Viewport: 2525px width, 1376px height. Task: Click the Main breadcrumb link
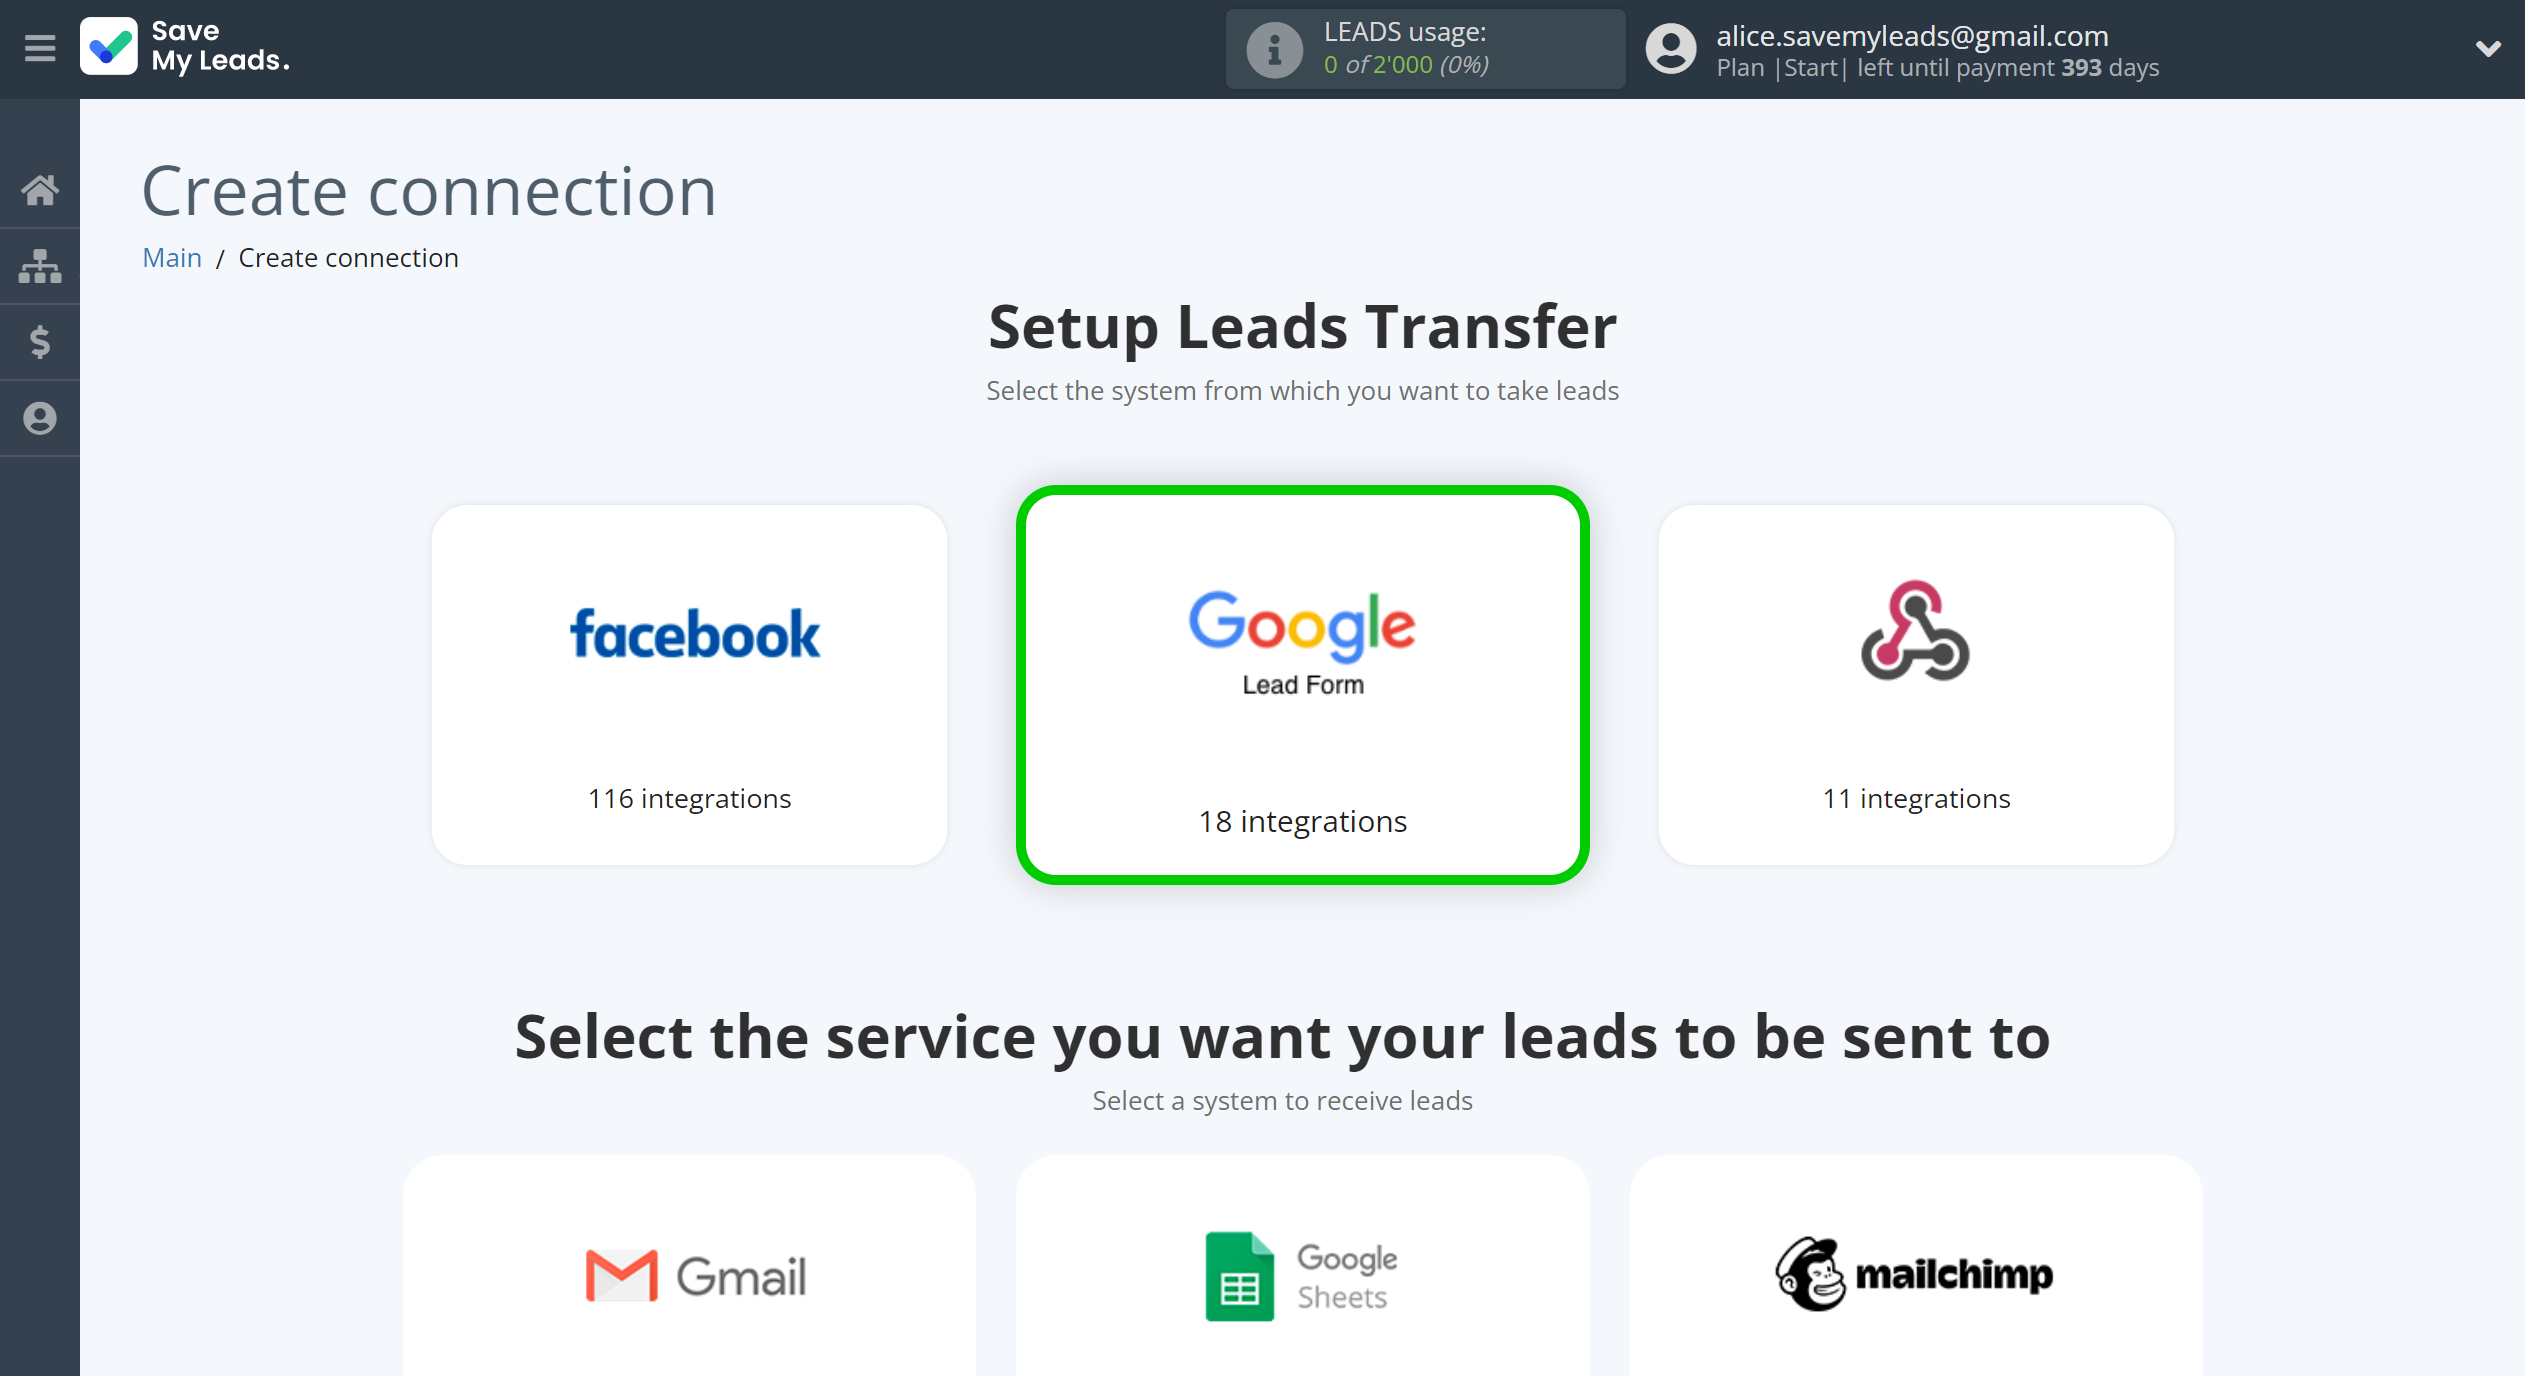click(x=171, y=258)
